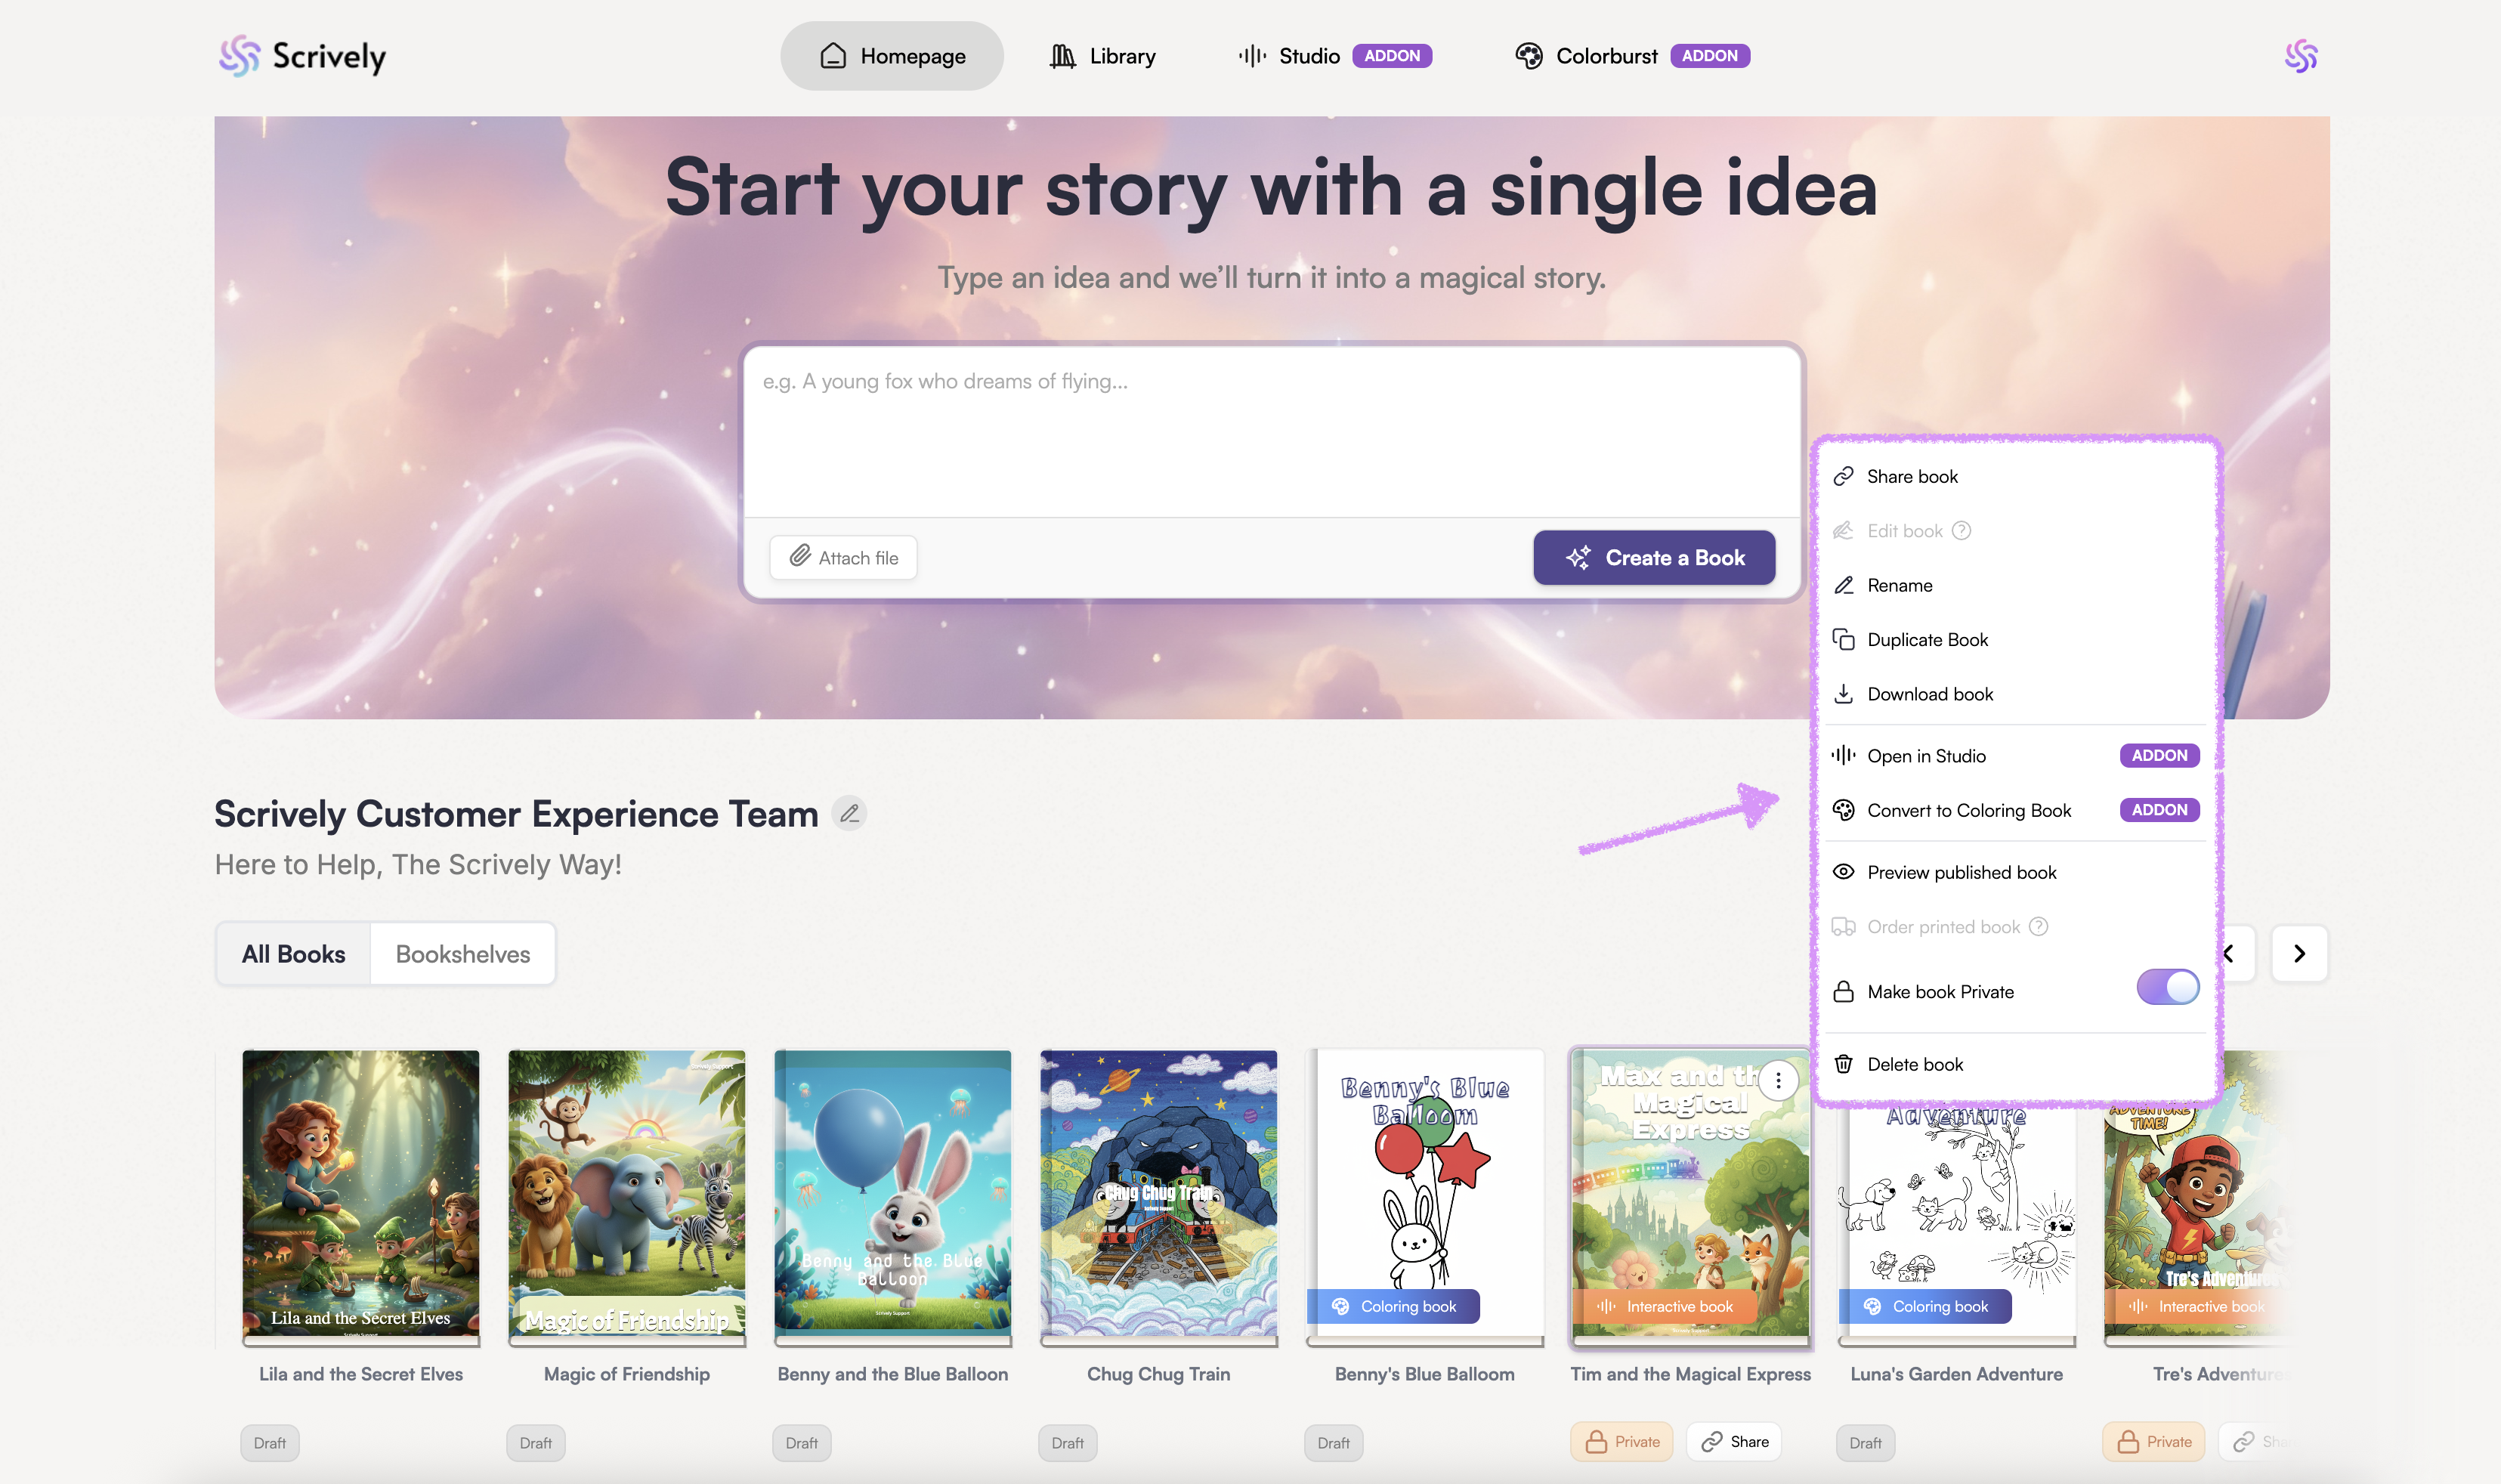Open the three-dot menu on Max book cover
The width and height of the screenshot is (2501, 1484).
click(x=1778, y=1081)
